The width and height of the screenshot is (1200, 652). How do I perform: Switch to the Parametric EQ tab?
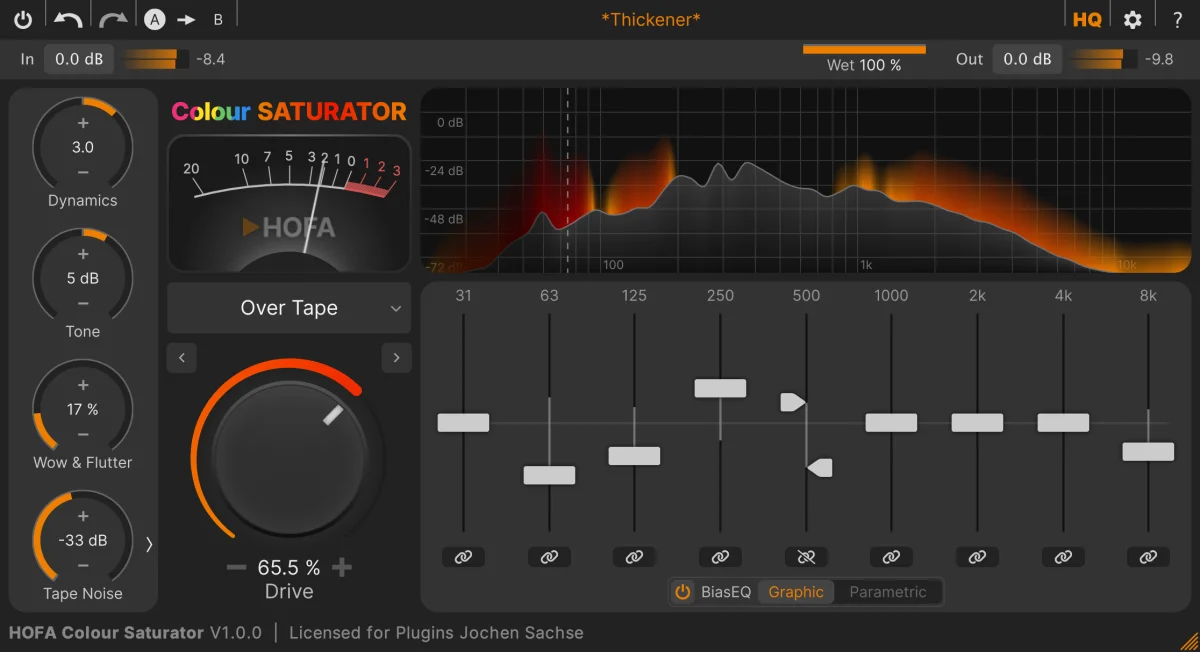click(x=889, y=591)
